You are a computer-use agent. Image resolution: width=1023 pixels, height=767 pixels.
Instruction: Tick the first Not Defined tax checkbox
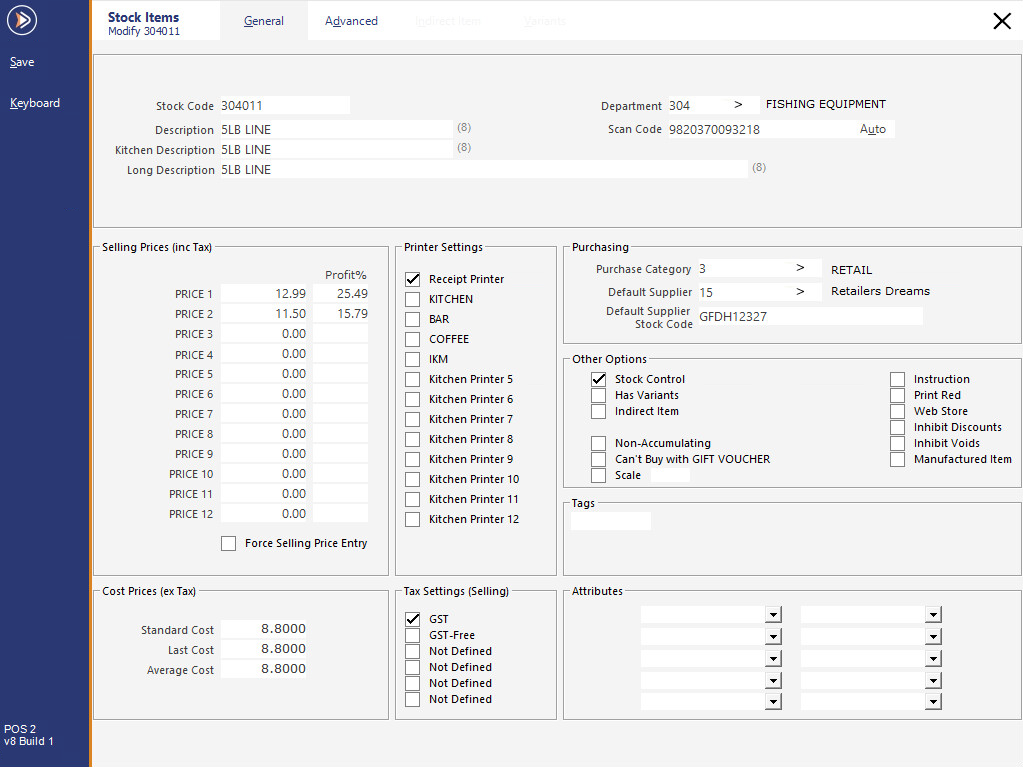(x=412, y=652)
